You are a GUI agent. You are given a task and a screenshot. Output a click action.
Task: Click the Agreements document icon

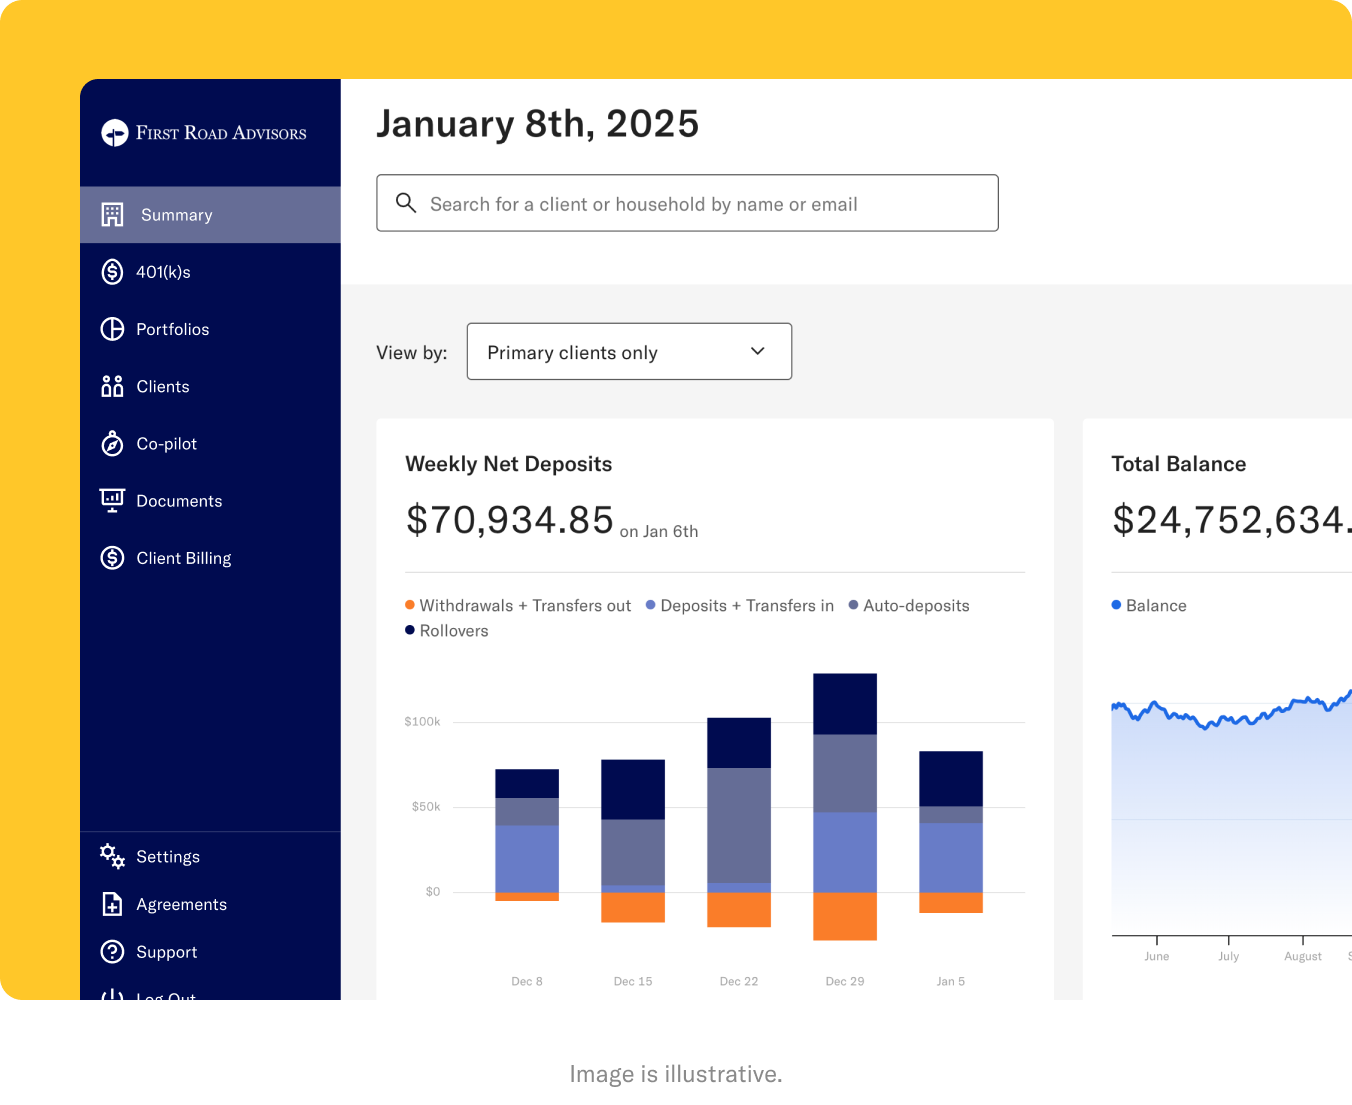click(112, 904)
